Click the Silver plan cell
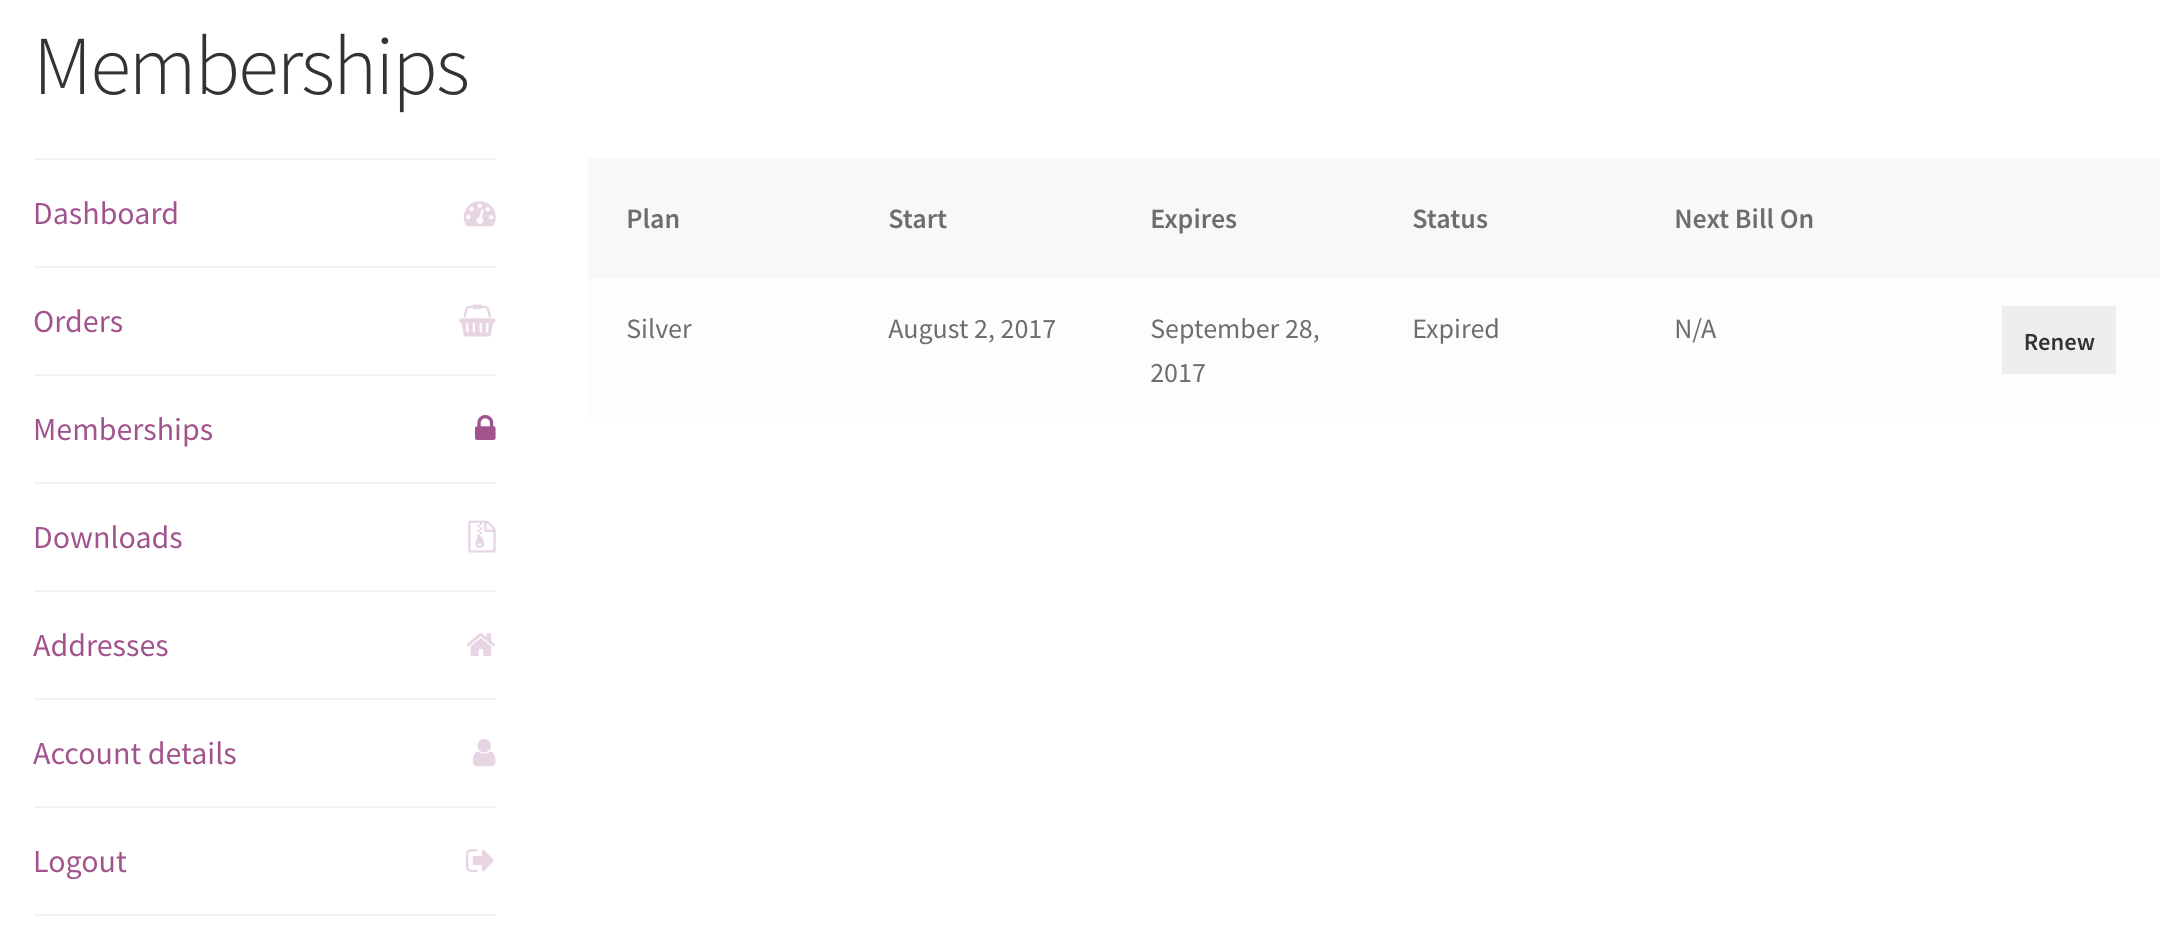 (x=659, y=329)
